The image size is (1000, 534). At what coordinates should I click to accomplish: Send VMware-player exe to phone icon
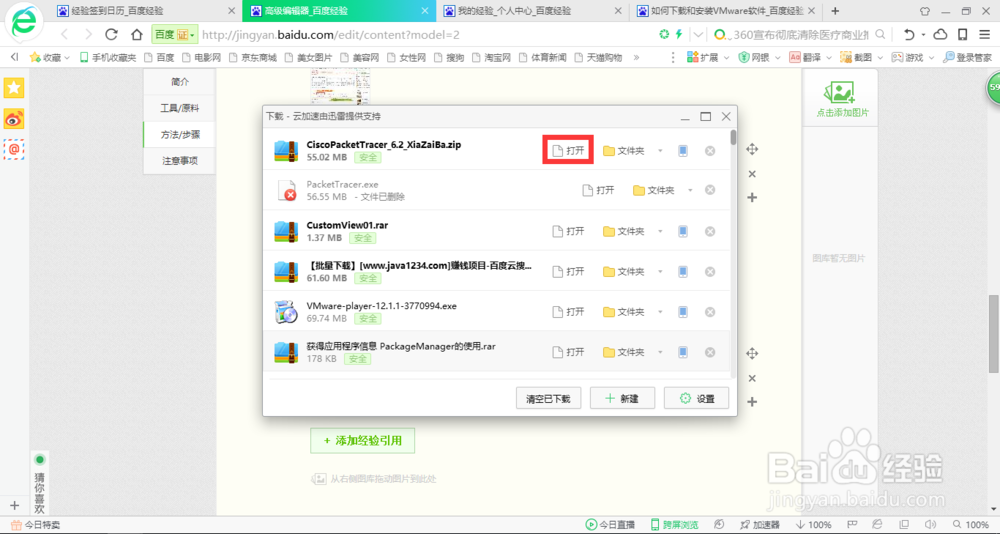pyautogui.click(x=682, y=312)
